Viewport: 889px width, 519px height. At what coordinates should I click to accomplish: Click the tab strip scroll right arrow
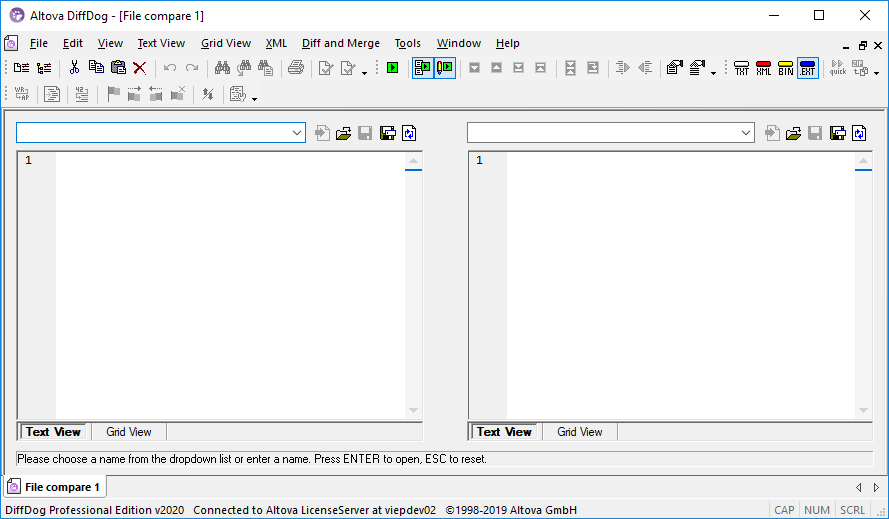876,487
